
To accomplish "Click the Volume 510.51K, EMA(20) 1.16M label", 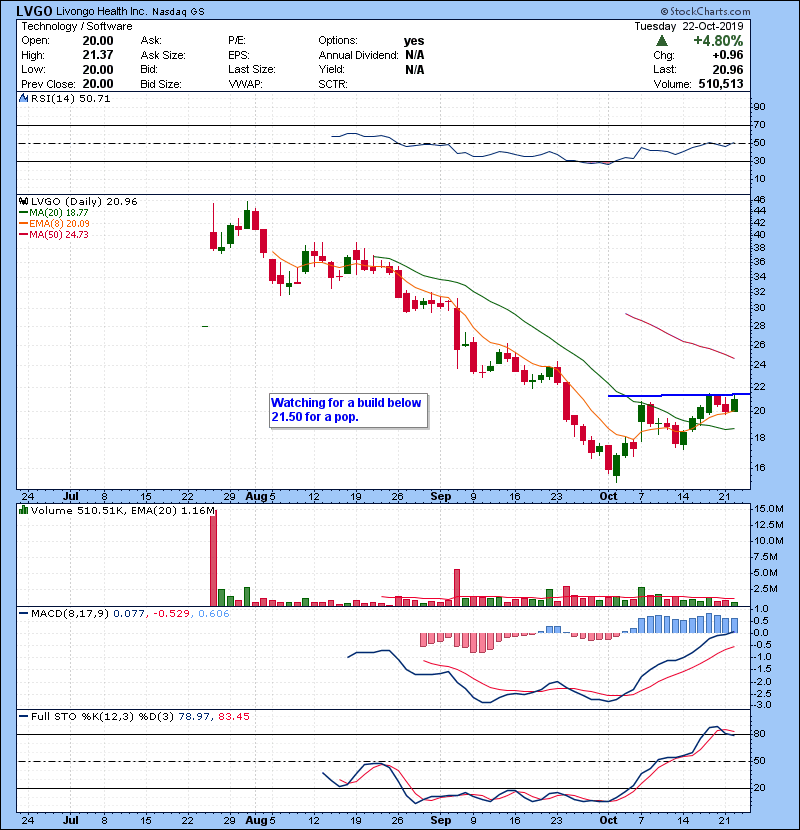I will click(123, 510).
